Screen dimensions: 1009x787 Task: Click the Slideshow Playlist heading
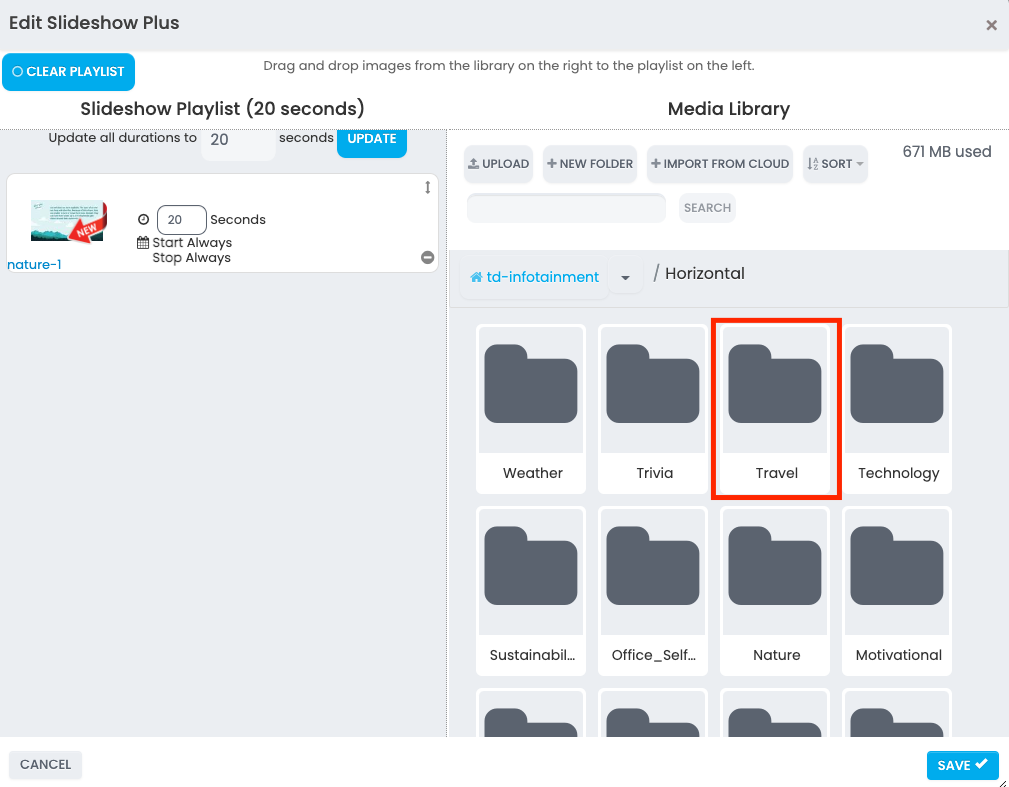pyautogui.click(x=222, y=109)
